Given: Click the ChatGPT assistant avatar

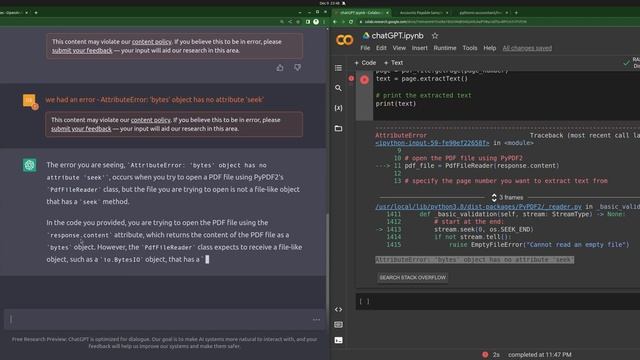Looking at the screenshot, I should (29, 165).
